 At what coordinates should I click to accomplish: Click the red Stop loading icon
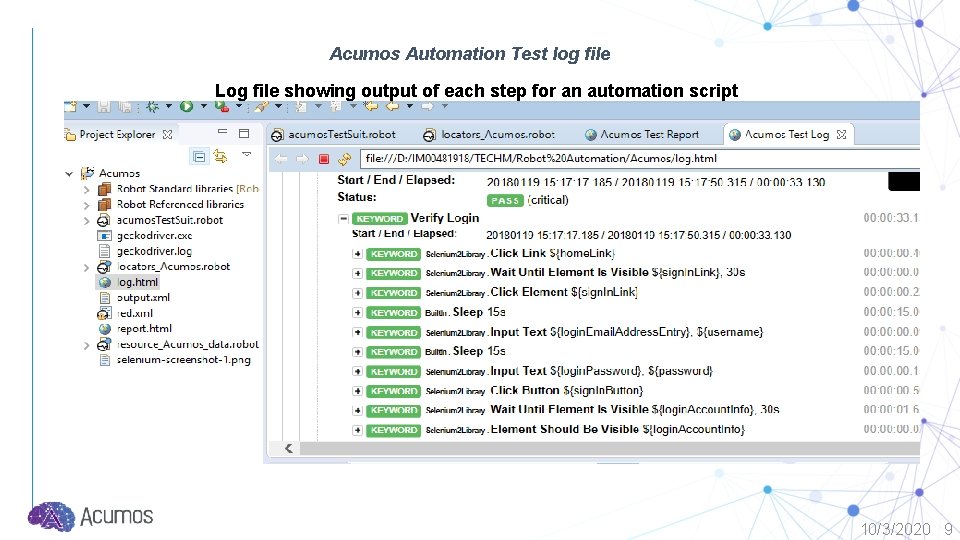tap(324, 159)
